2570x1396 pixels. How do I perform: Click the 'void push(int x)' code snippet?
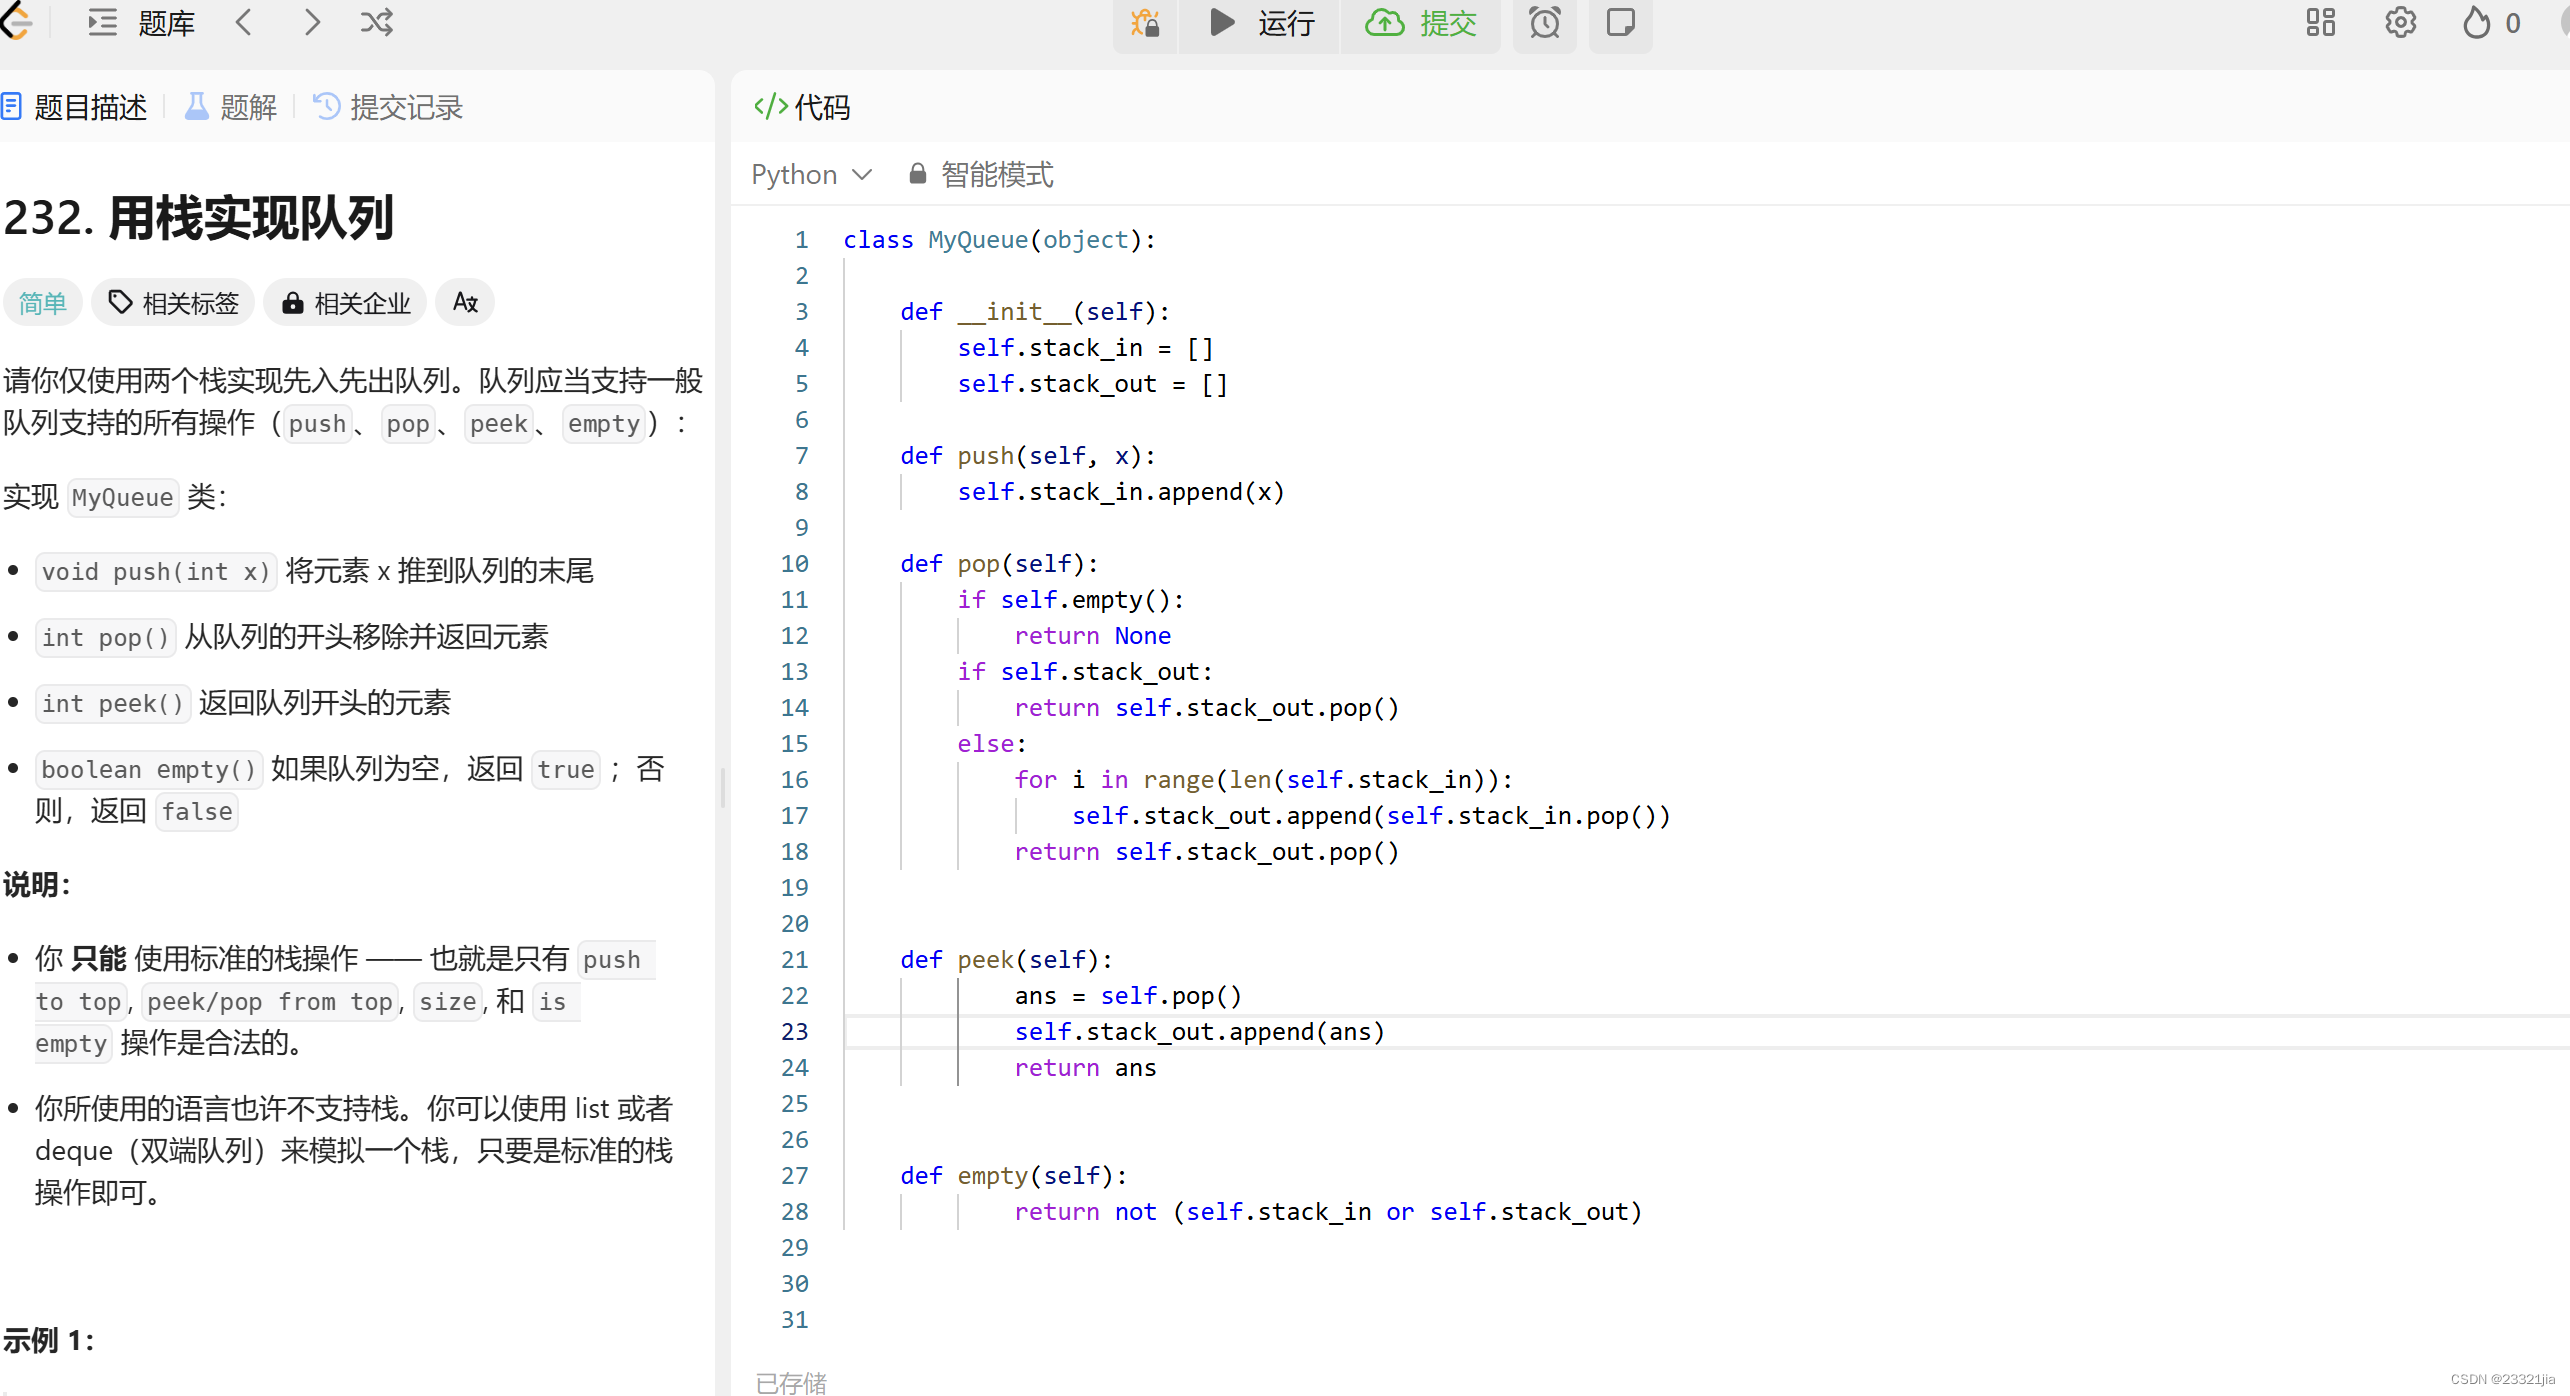coord(156,572)
